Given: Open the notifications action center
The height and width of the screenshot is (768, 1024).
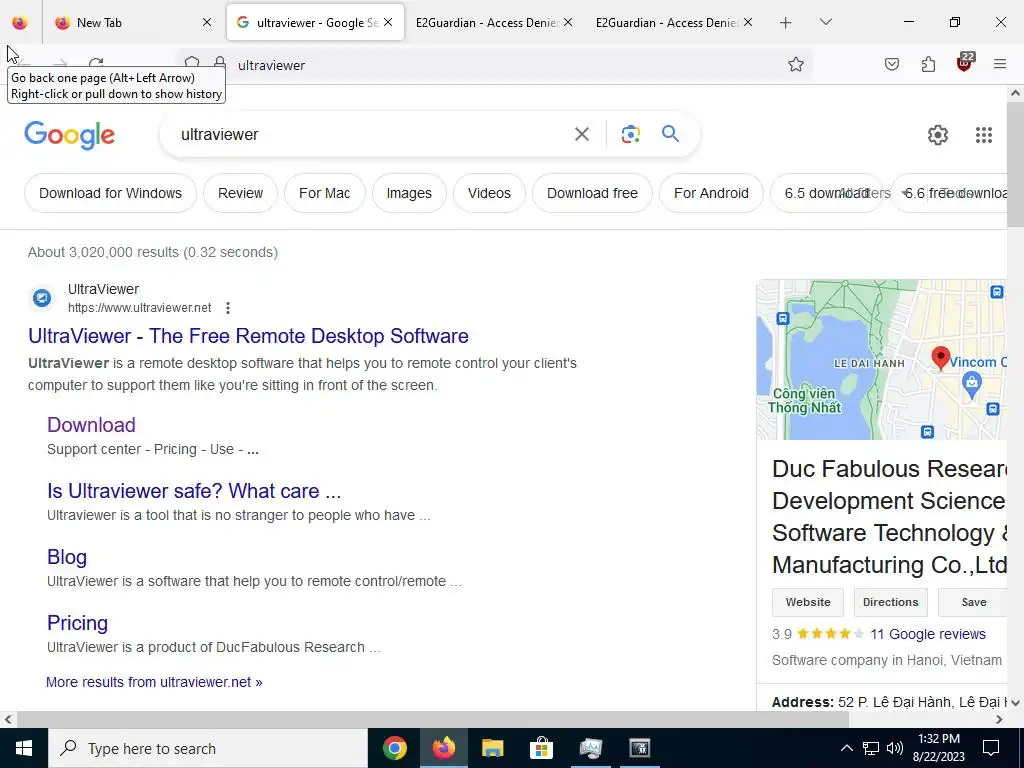Looking at the screenshot, I should (991, 748).
